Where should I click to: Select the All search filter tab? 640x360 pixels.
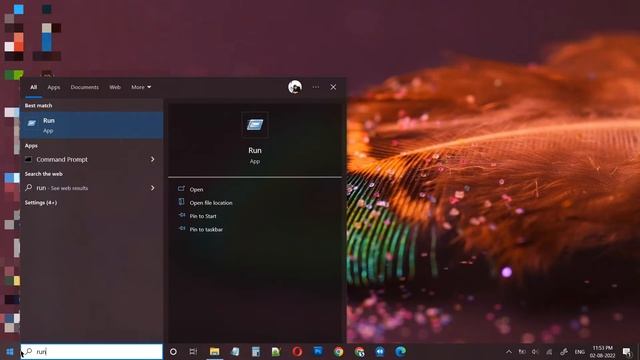[33, 87]
